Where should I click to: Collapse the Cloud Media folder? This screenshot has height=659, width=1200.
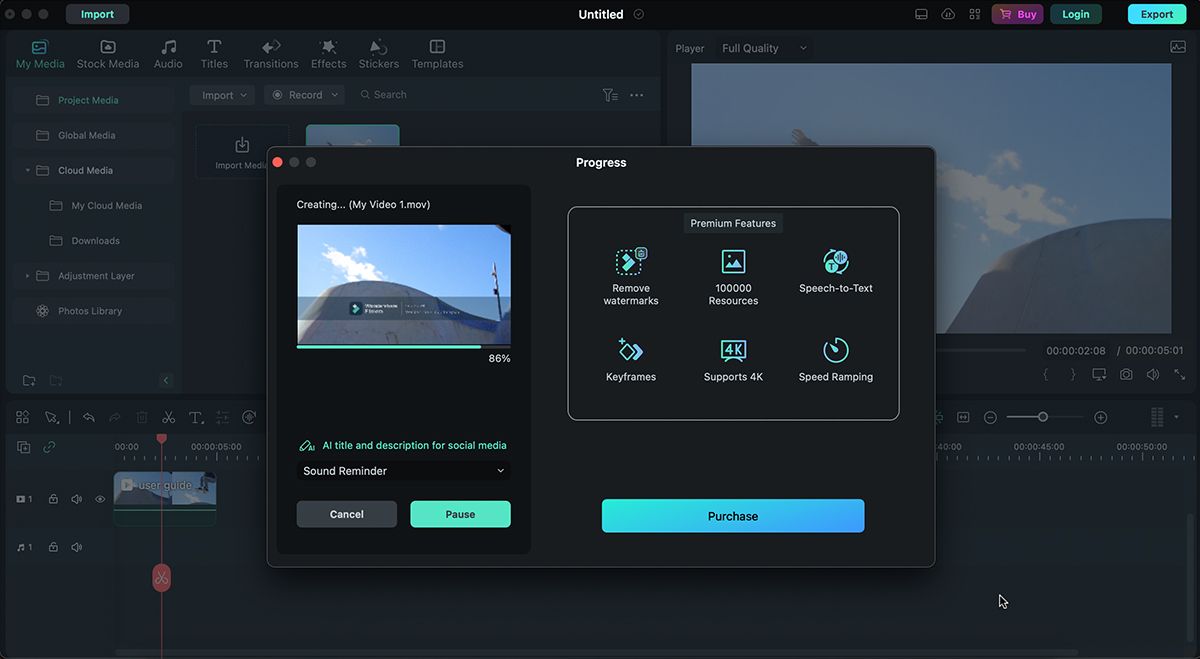pyautogui.click(x=28, y=170)
